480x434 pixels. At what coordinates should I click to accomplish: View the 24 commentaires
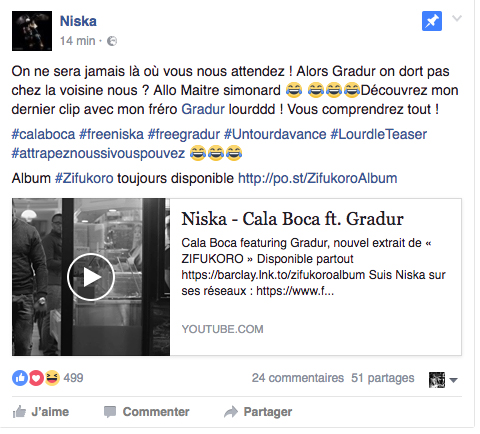tap(298, 378)
